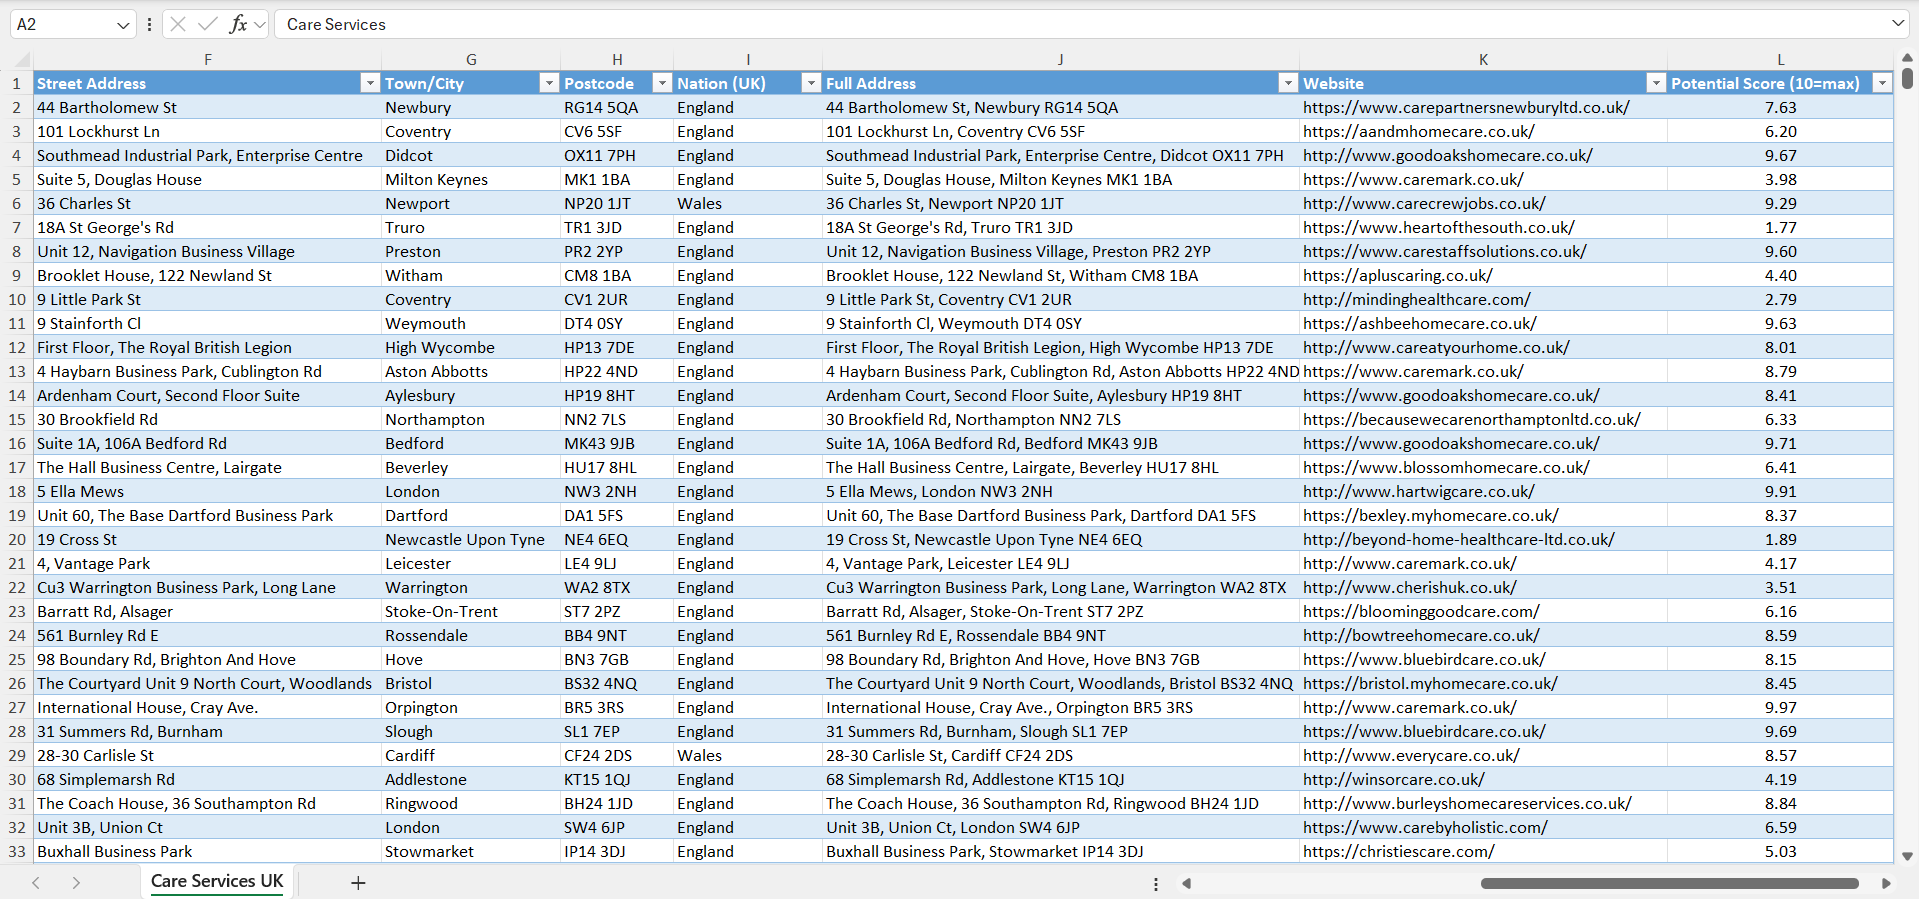Open heartofthesouth.co.uk website link

pos(1439,227)
